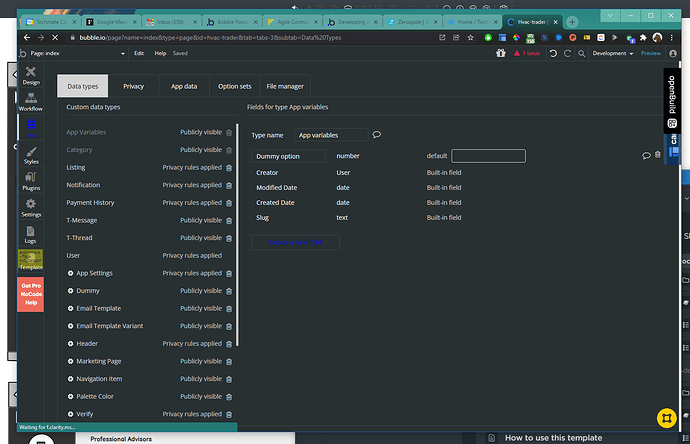
Task: Switch to the Privacy tab
Action: click(133, 86)
